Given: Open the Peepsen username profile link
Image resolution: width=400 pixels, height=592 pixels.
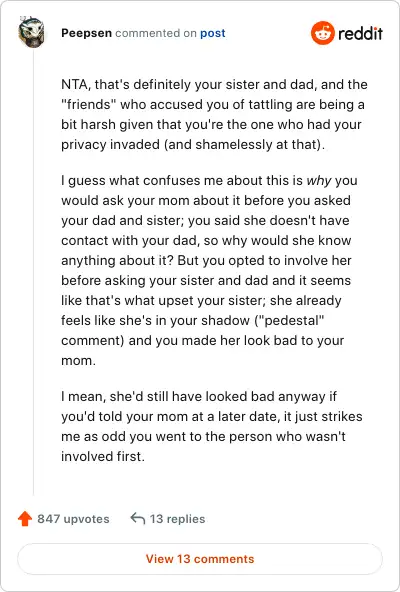Looking at the screenshot, I should [86, 33].
